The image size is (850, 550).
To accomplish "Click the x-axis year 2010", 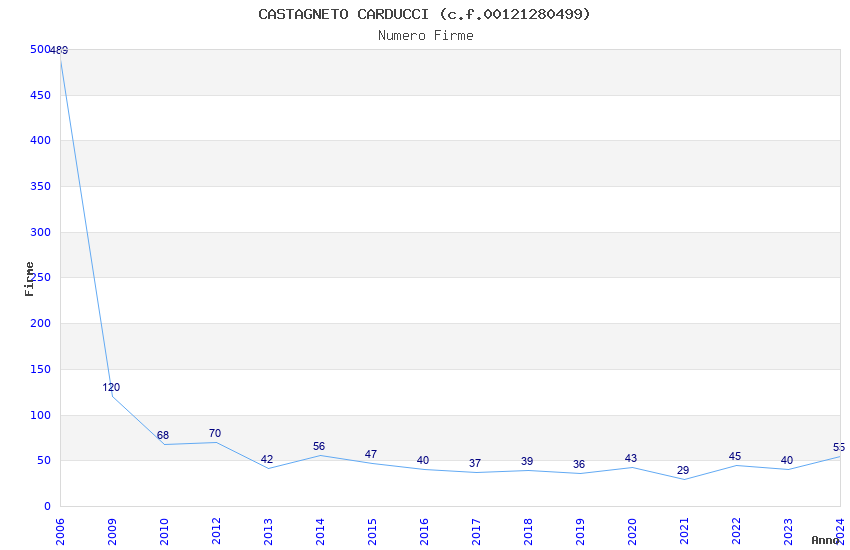I will (164, 532).
